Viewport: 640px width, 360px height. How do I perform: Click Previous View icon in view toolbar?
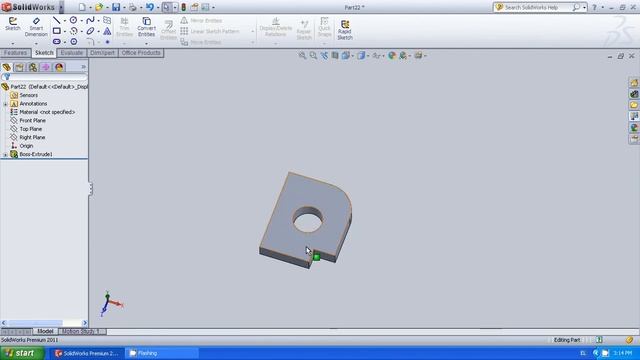tap(324, 56)
